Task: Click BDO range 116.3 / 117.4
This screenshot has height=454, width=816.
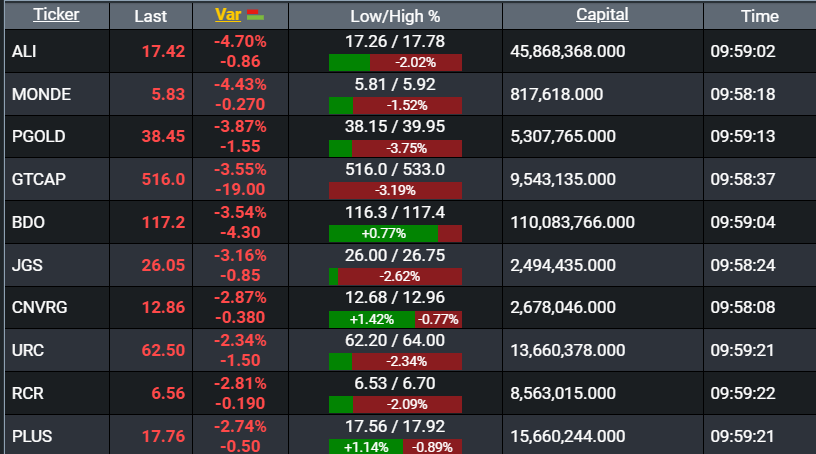Action: [x=395, y=212]
